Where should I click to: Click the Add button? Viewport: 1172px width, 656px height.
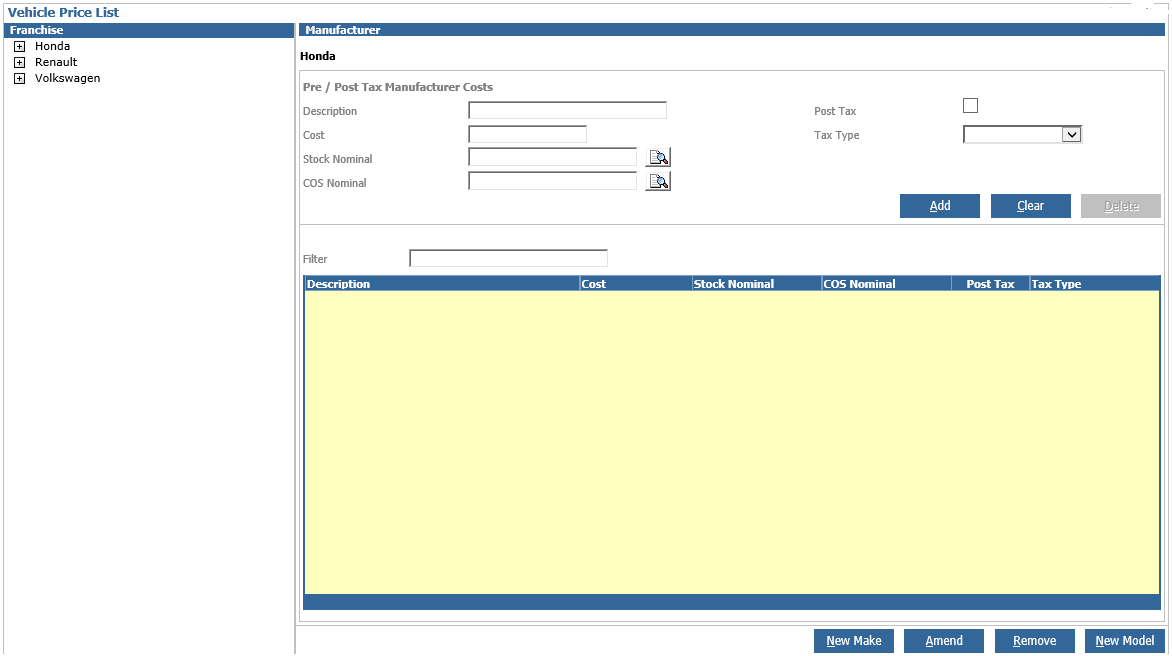pos(940,206)
